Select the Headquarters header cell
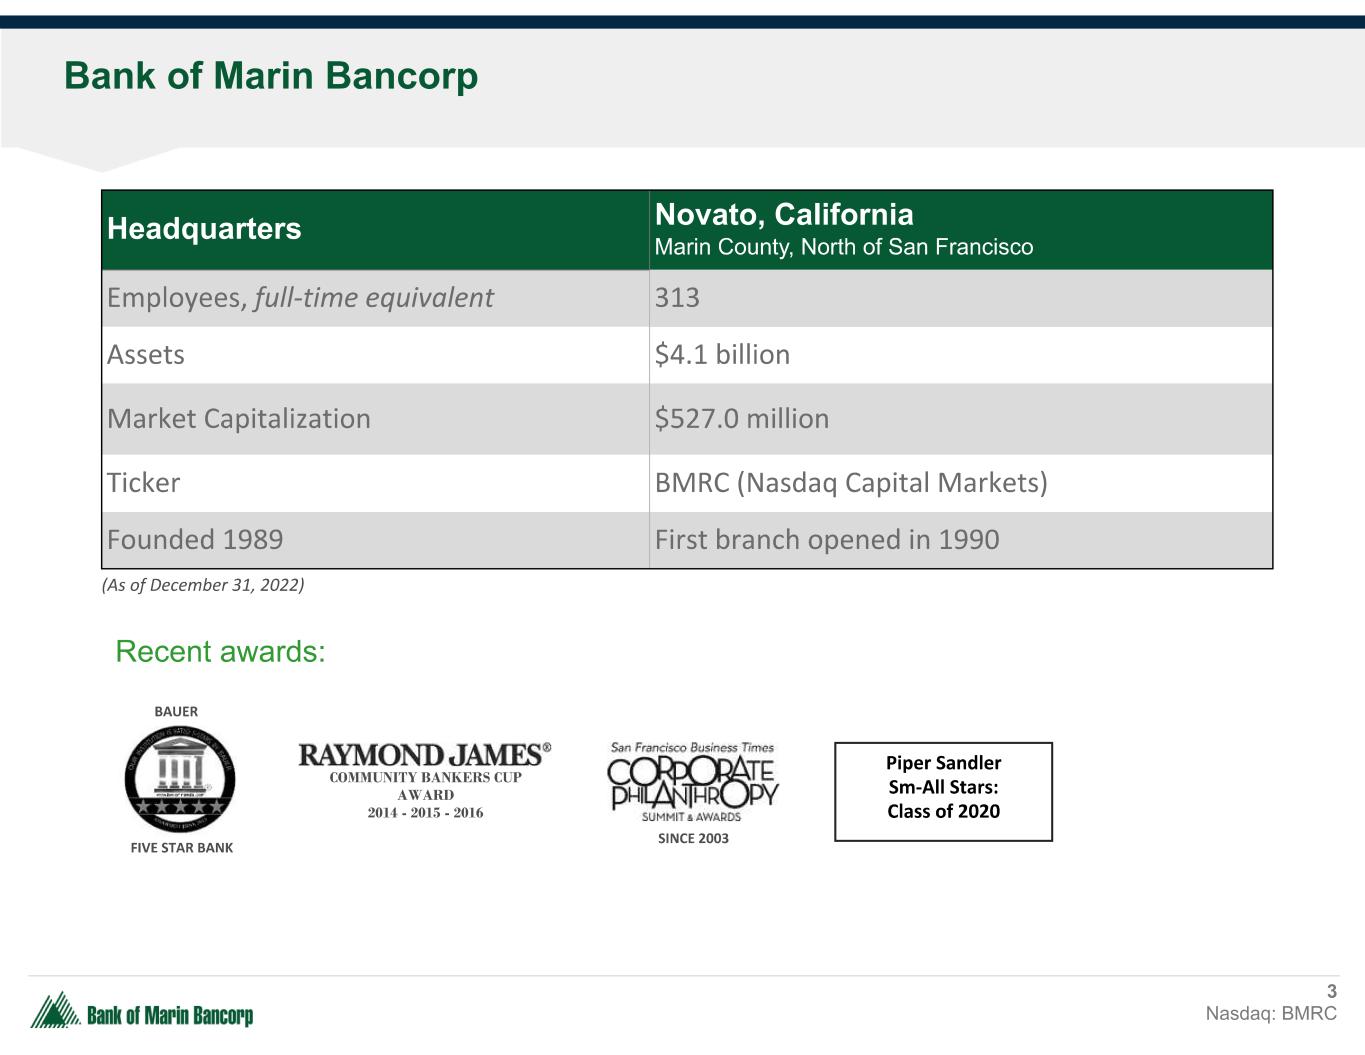 coord(204,229)
